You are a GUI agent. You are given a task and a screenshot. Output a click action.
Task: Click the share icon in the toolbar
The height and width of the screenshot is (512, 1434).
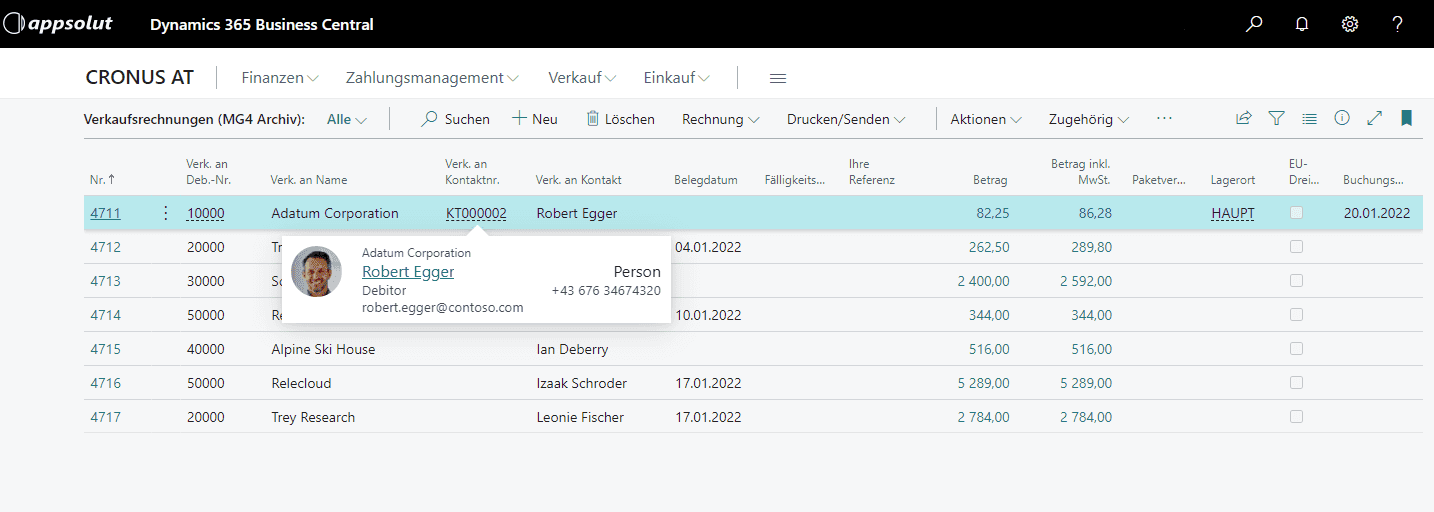(x=1244, y=118)
